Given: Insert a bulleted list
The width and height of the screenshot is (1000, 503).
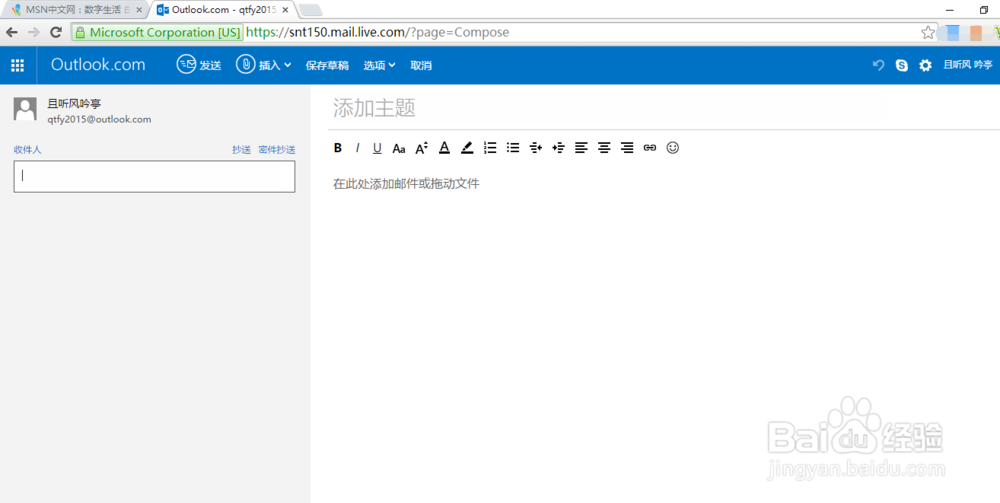Looking at the screenshot, I should tap(513, 148).
